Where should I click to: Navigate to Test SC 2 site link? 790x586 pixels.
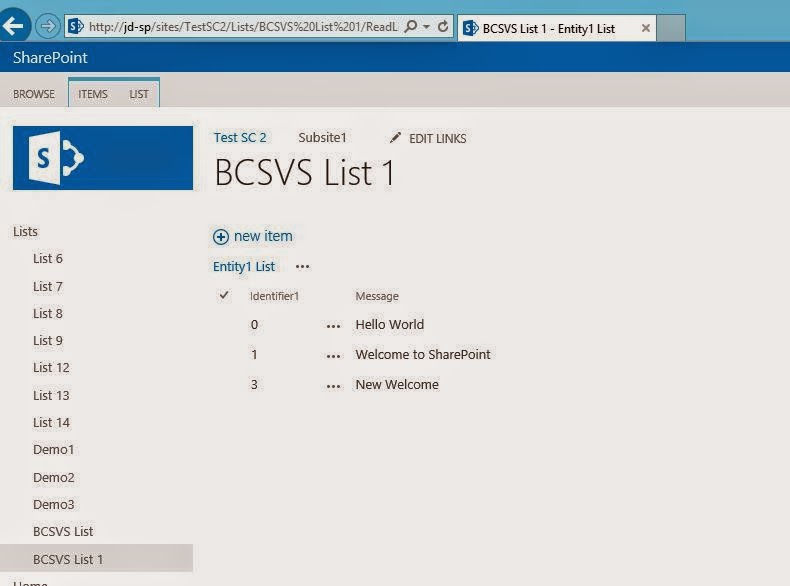tap(240, 138)
